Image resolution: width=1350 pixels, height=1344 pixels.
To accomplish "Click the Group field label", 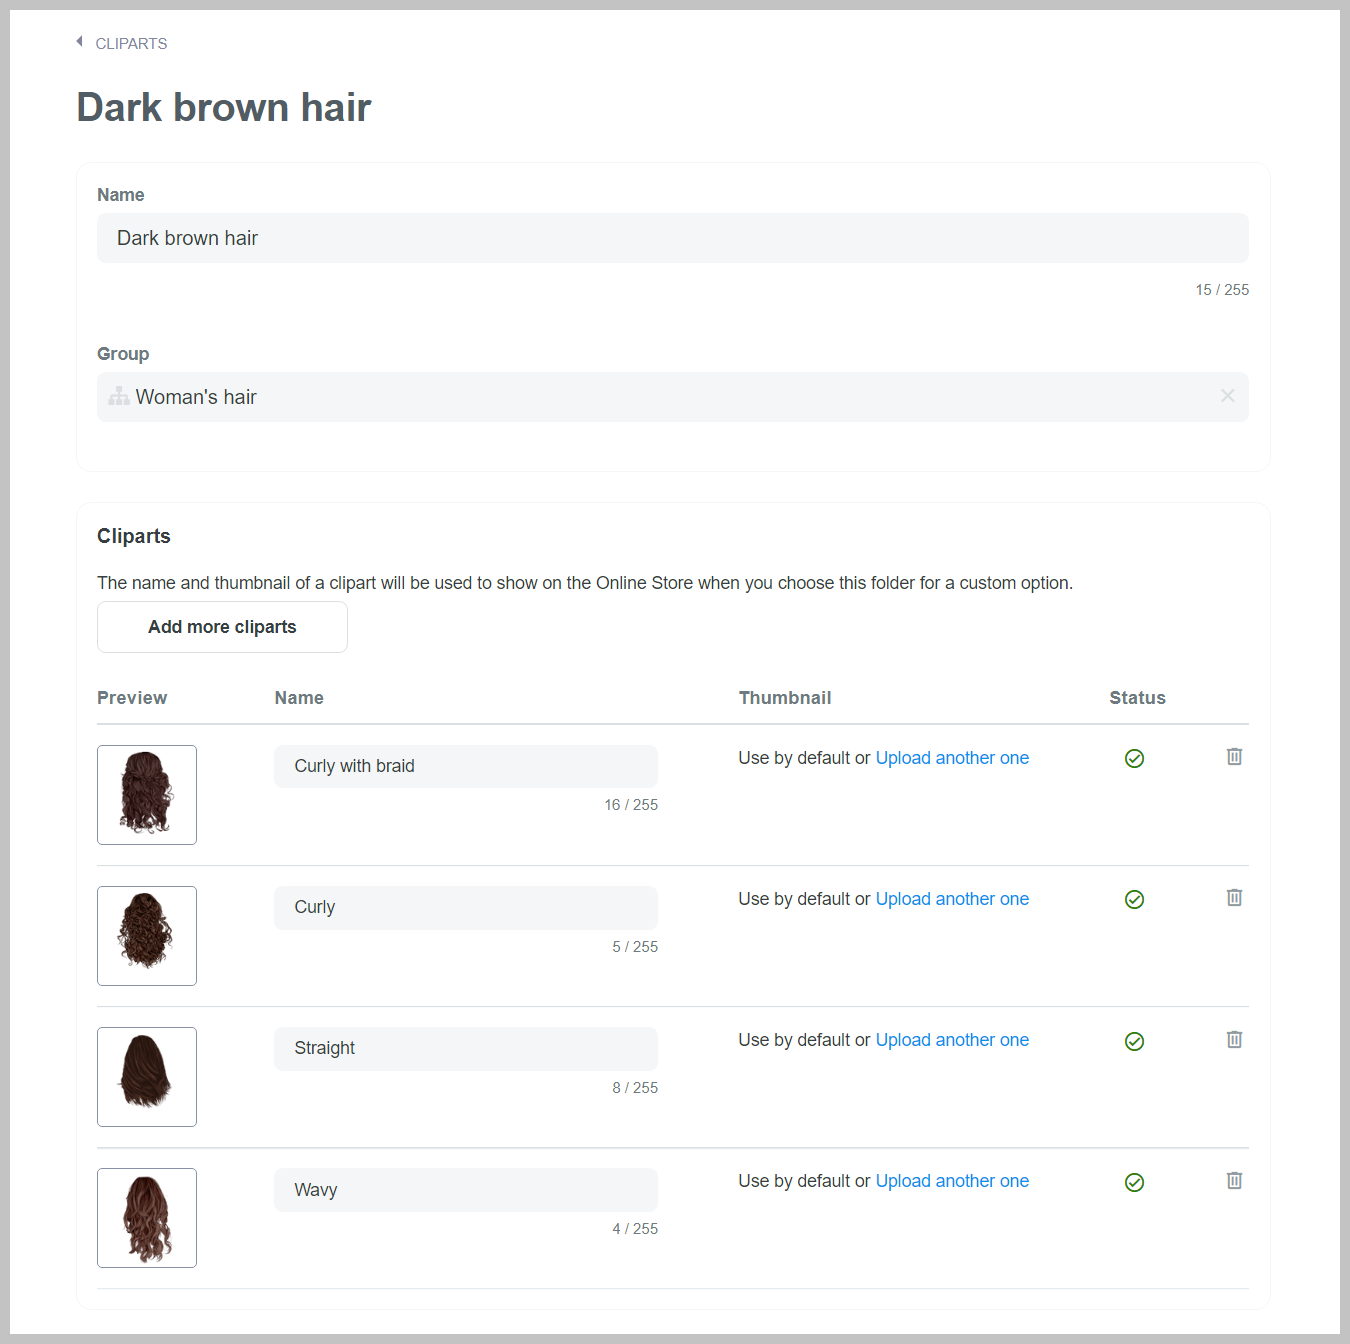I will [x=123, y=354].
